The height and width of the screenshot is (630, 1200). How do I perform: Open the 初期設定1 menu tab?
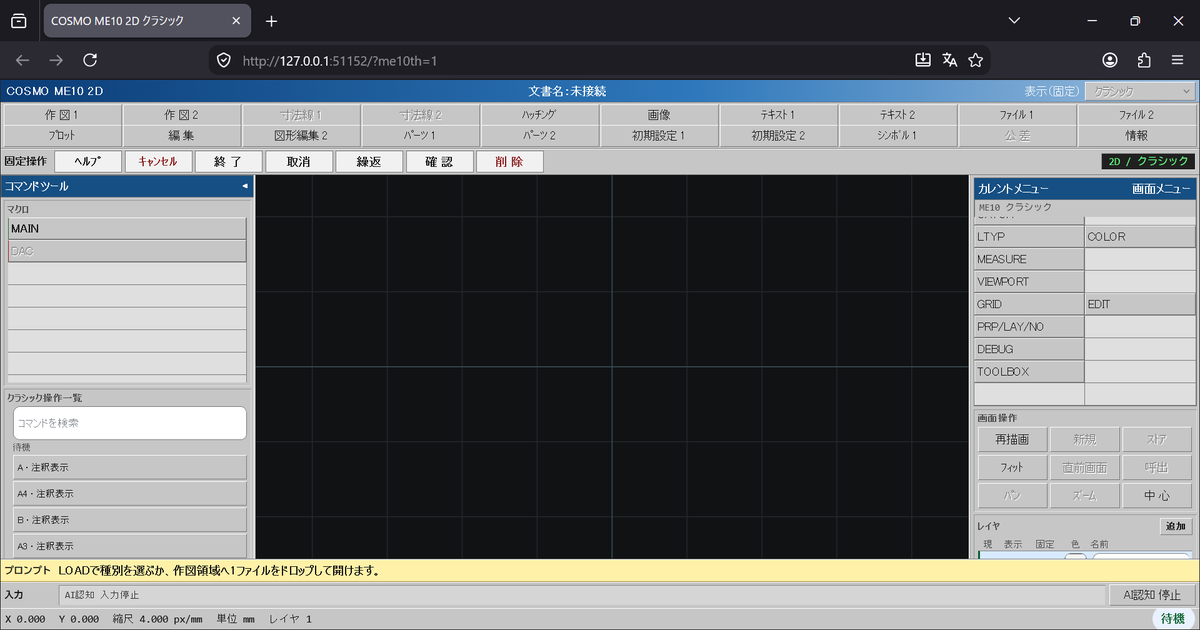point(658,135)
